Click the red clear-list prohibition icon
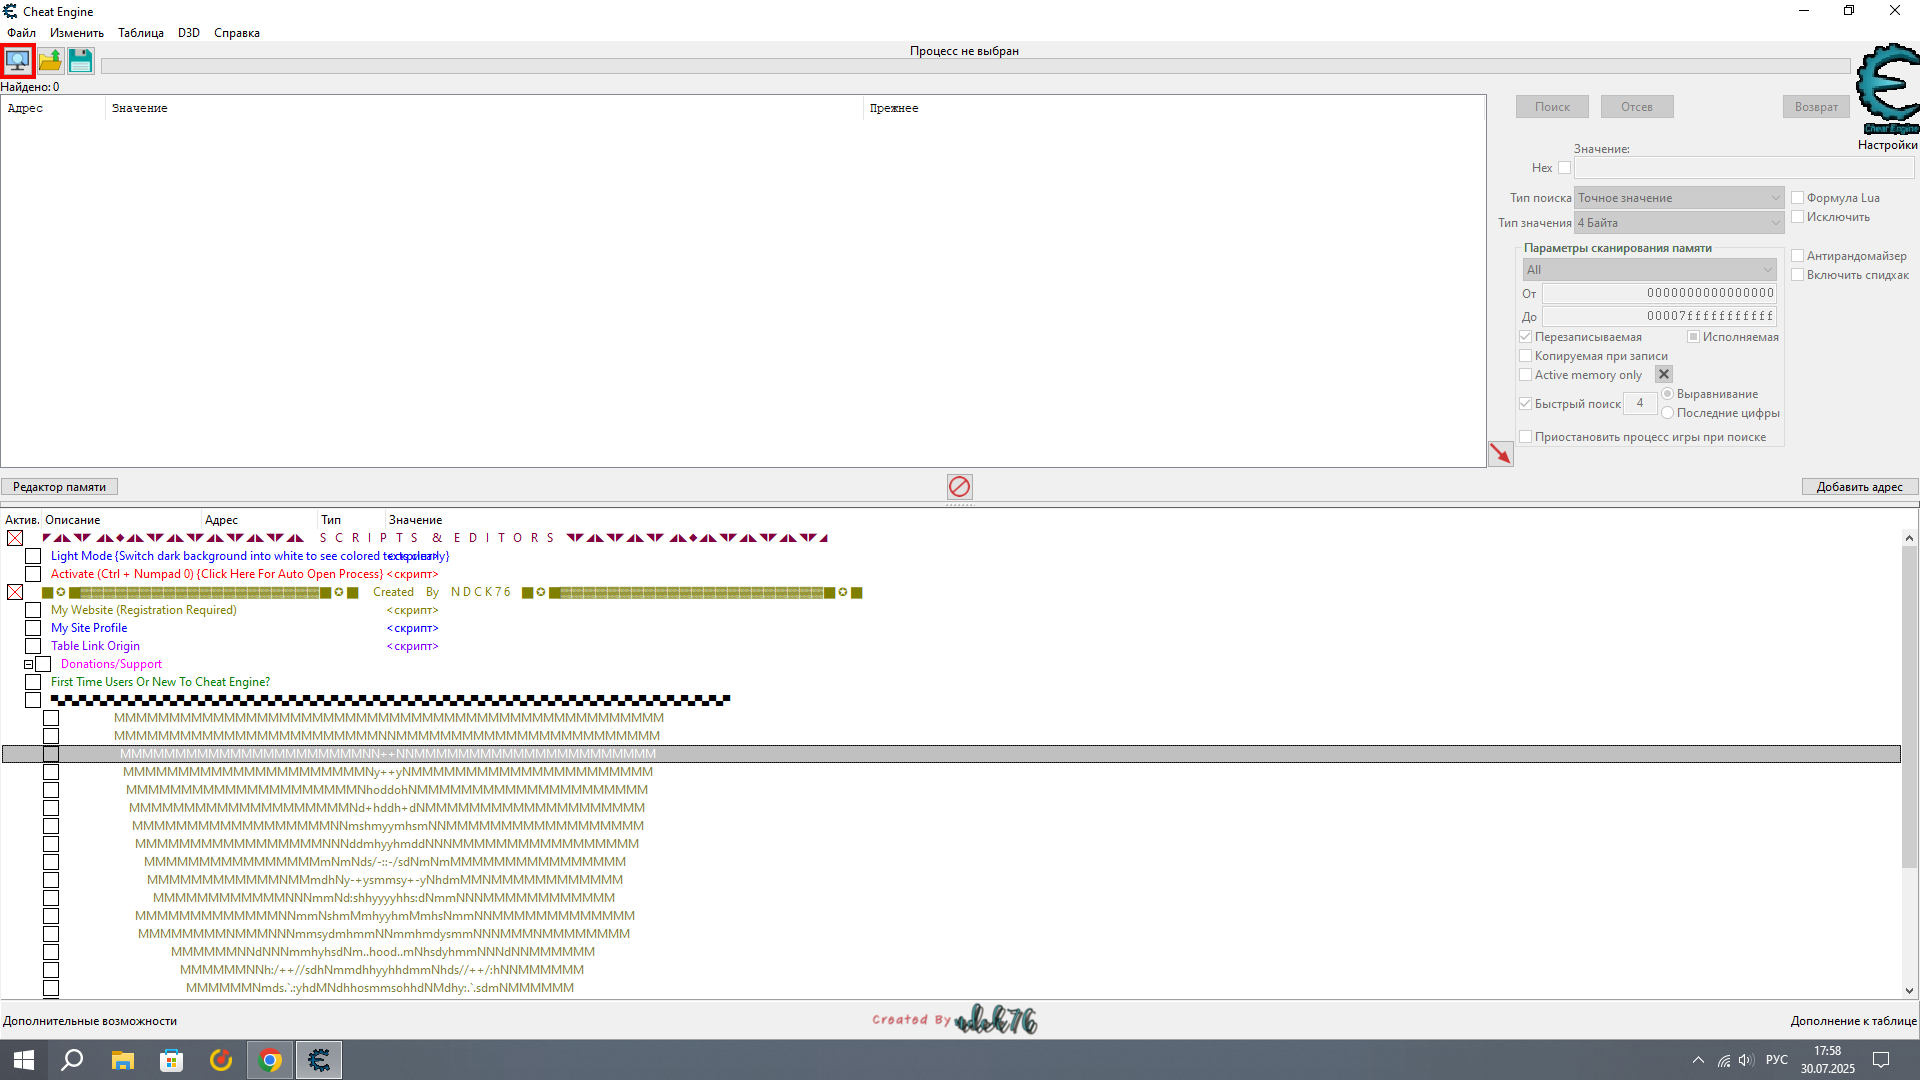Screen dimensions: 1920x1080 [959, 487]
